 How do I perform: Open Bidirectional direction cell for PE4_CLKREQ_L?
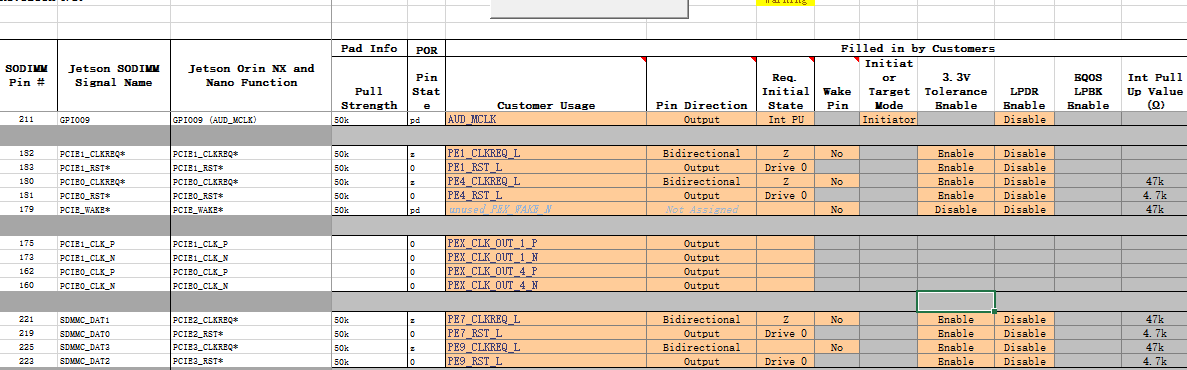[701, 182]
